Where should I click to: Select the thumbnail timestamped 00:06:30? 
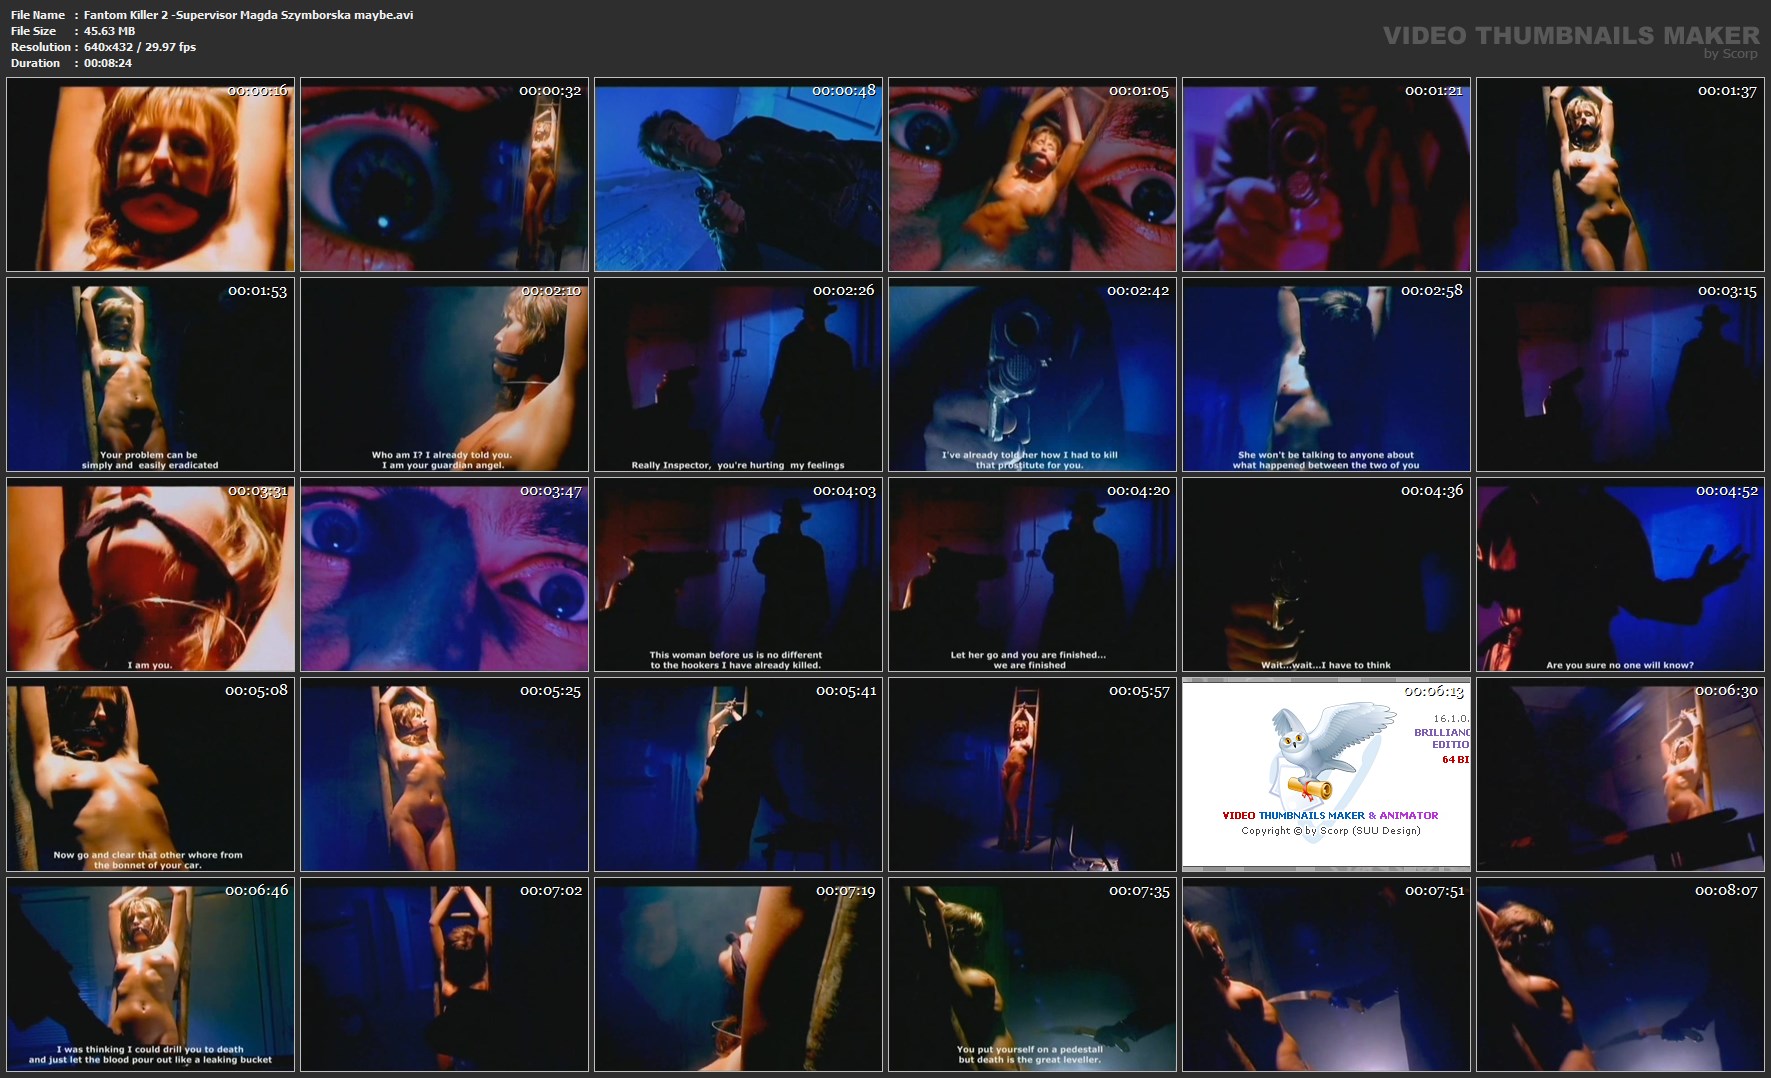pyautogui.click(x=1621, y=775)
